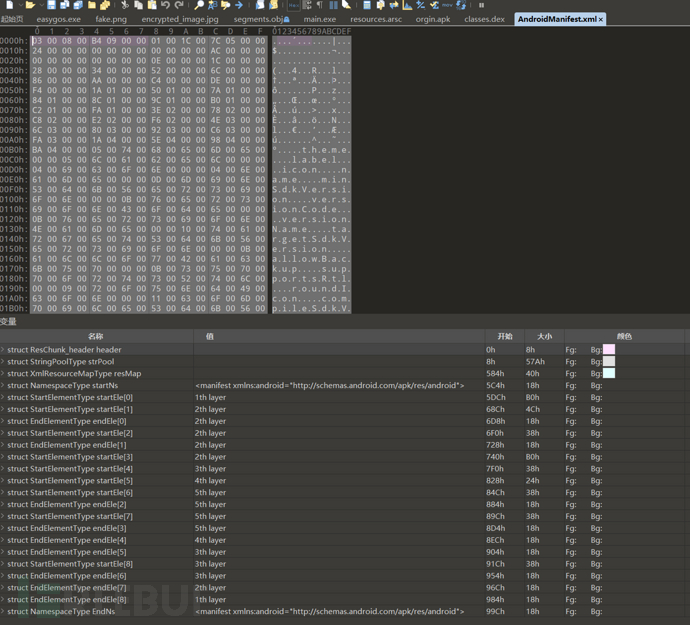Switch to the fake.png tab
Screen dimensions: 690x625
click(x=111, y=19)
